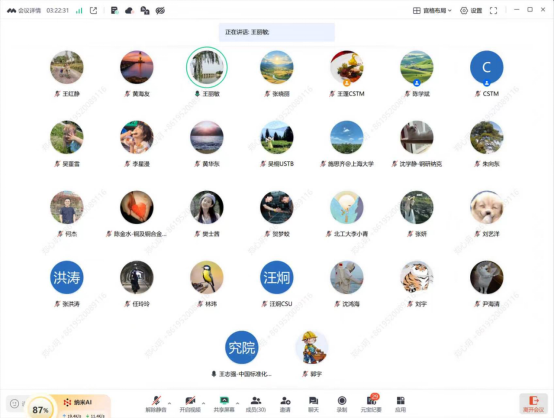This screenshot has width=554, height=418.
Task: Open the Yuanbao minutes (元宝纪要) icon
Action: [x=371, y=404]
